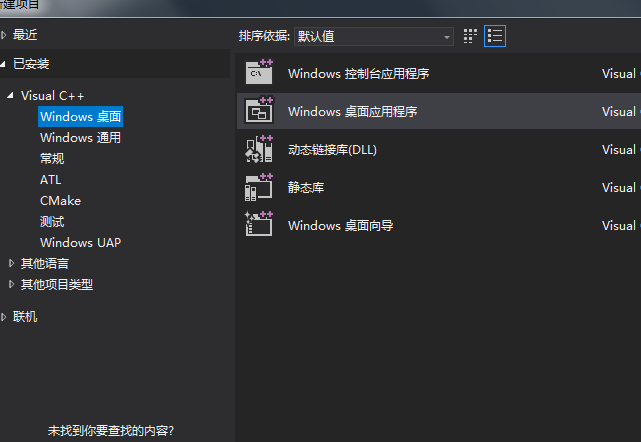
Task: Select the 动态链接库(DLL) template icon
Action: pos(259,149)
